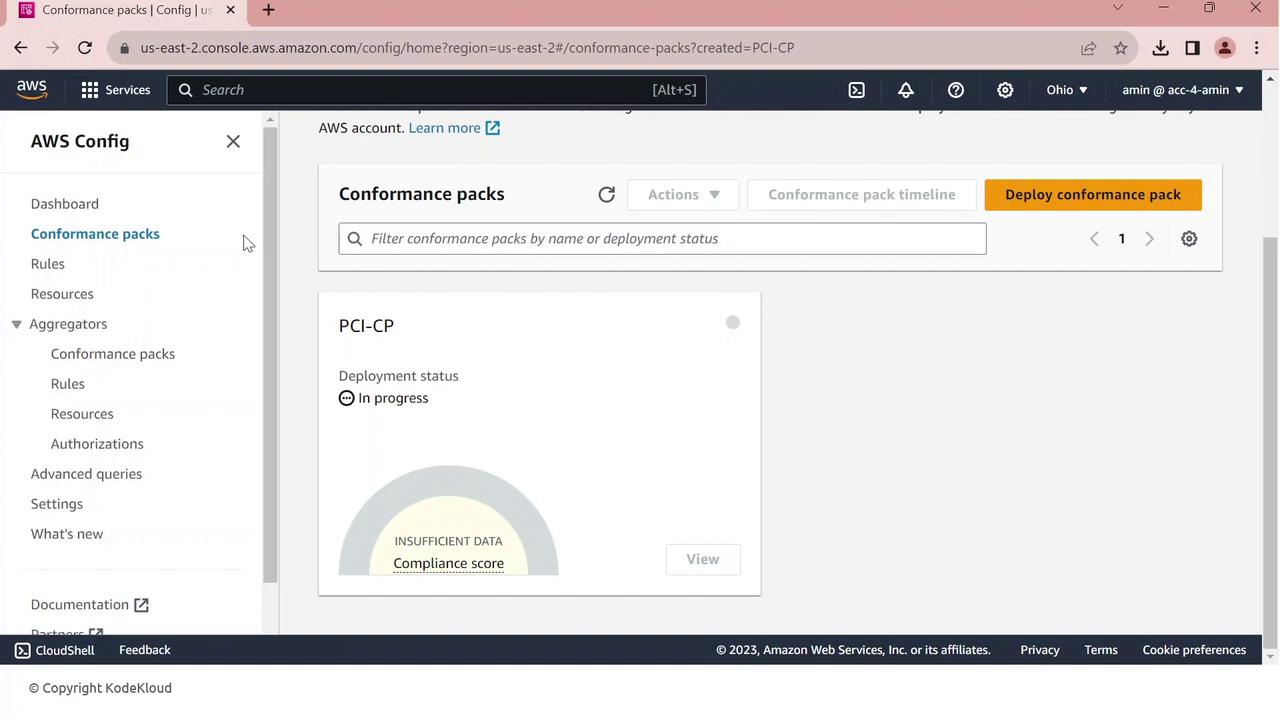Click View on the PCI-CP card
The width and height of the screenshot is (1280, 720).
tap(703, 559)
